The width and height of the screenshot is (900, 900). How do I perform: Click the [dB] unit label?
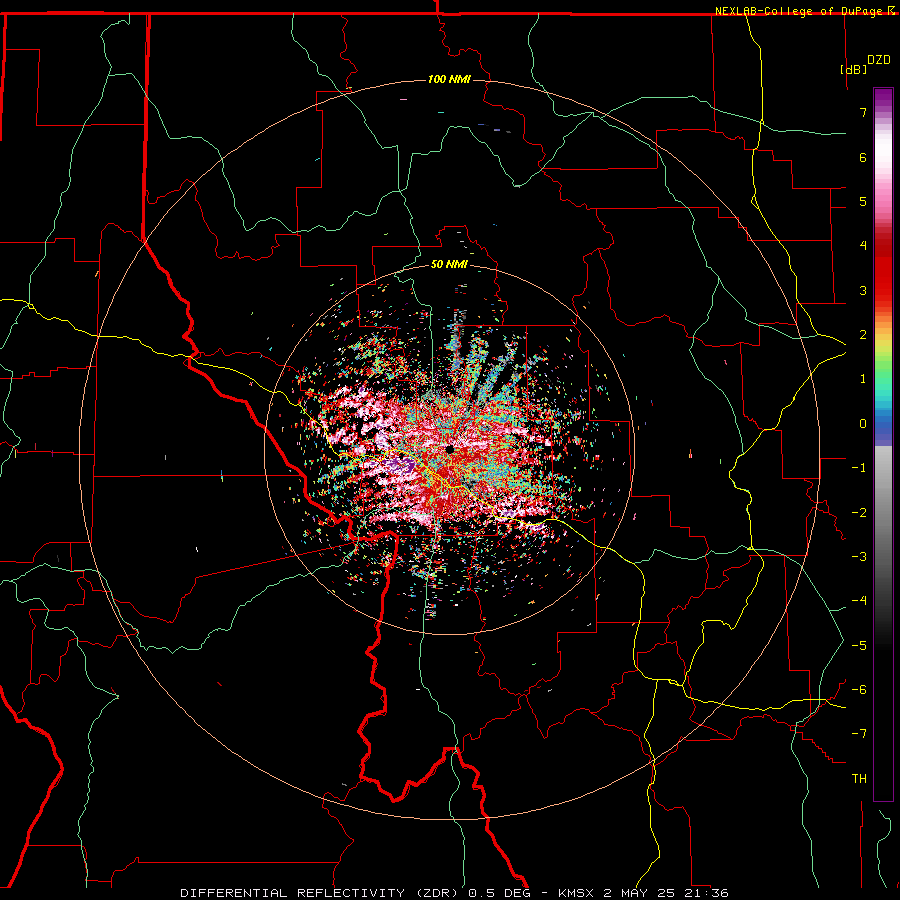pyautogui.click(x=854, y=69)
